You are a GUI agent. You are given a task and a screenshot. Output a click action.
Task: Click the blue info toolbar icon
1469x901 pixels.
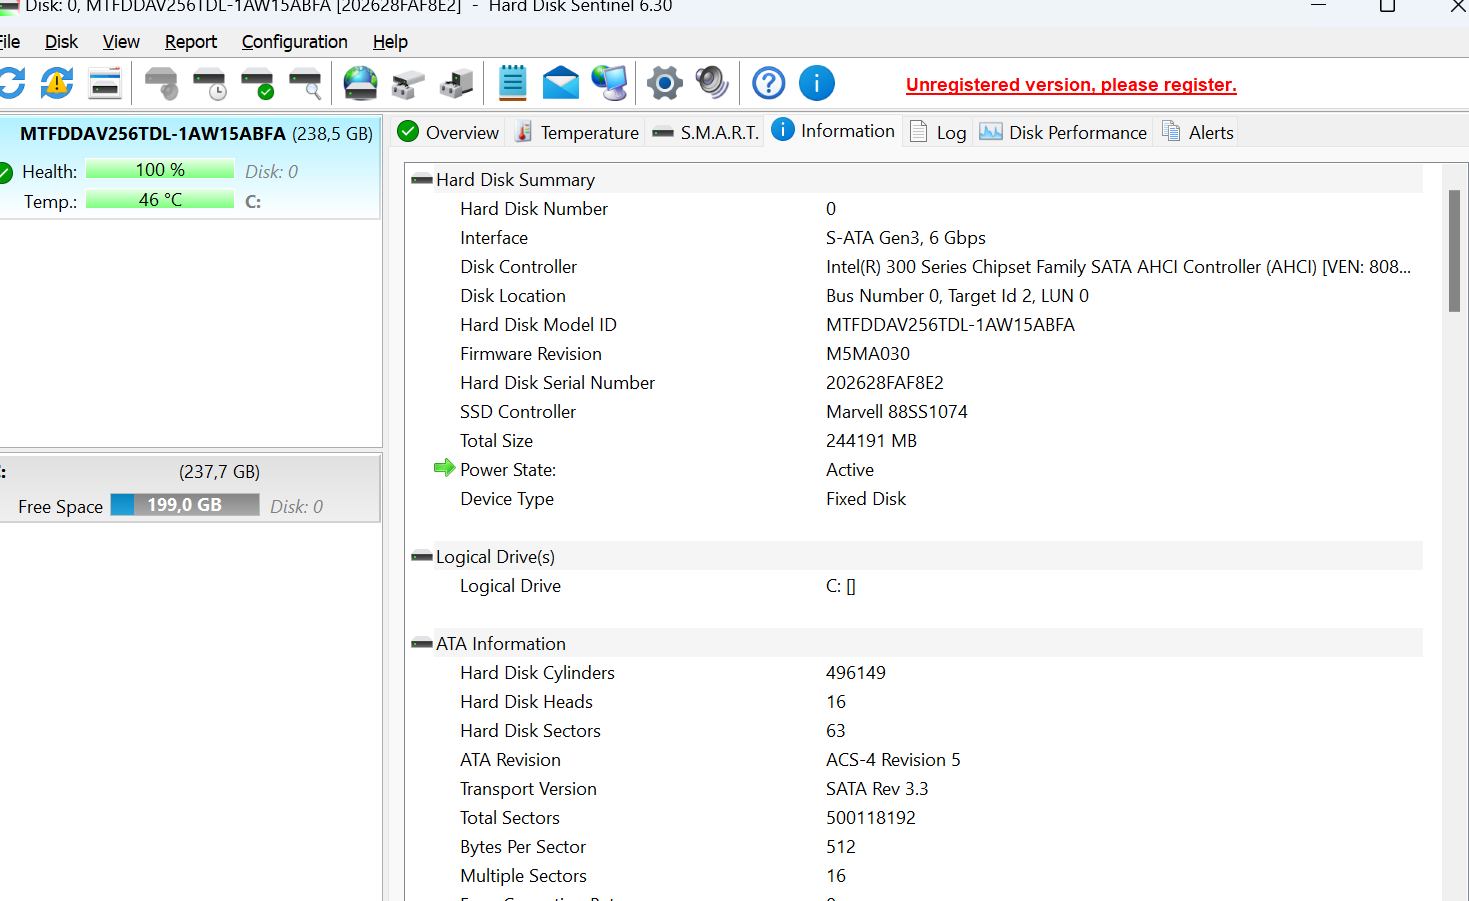coord(817,83)
